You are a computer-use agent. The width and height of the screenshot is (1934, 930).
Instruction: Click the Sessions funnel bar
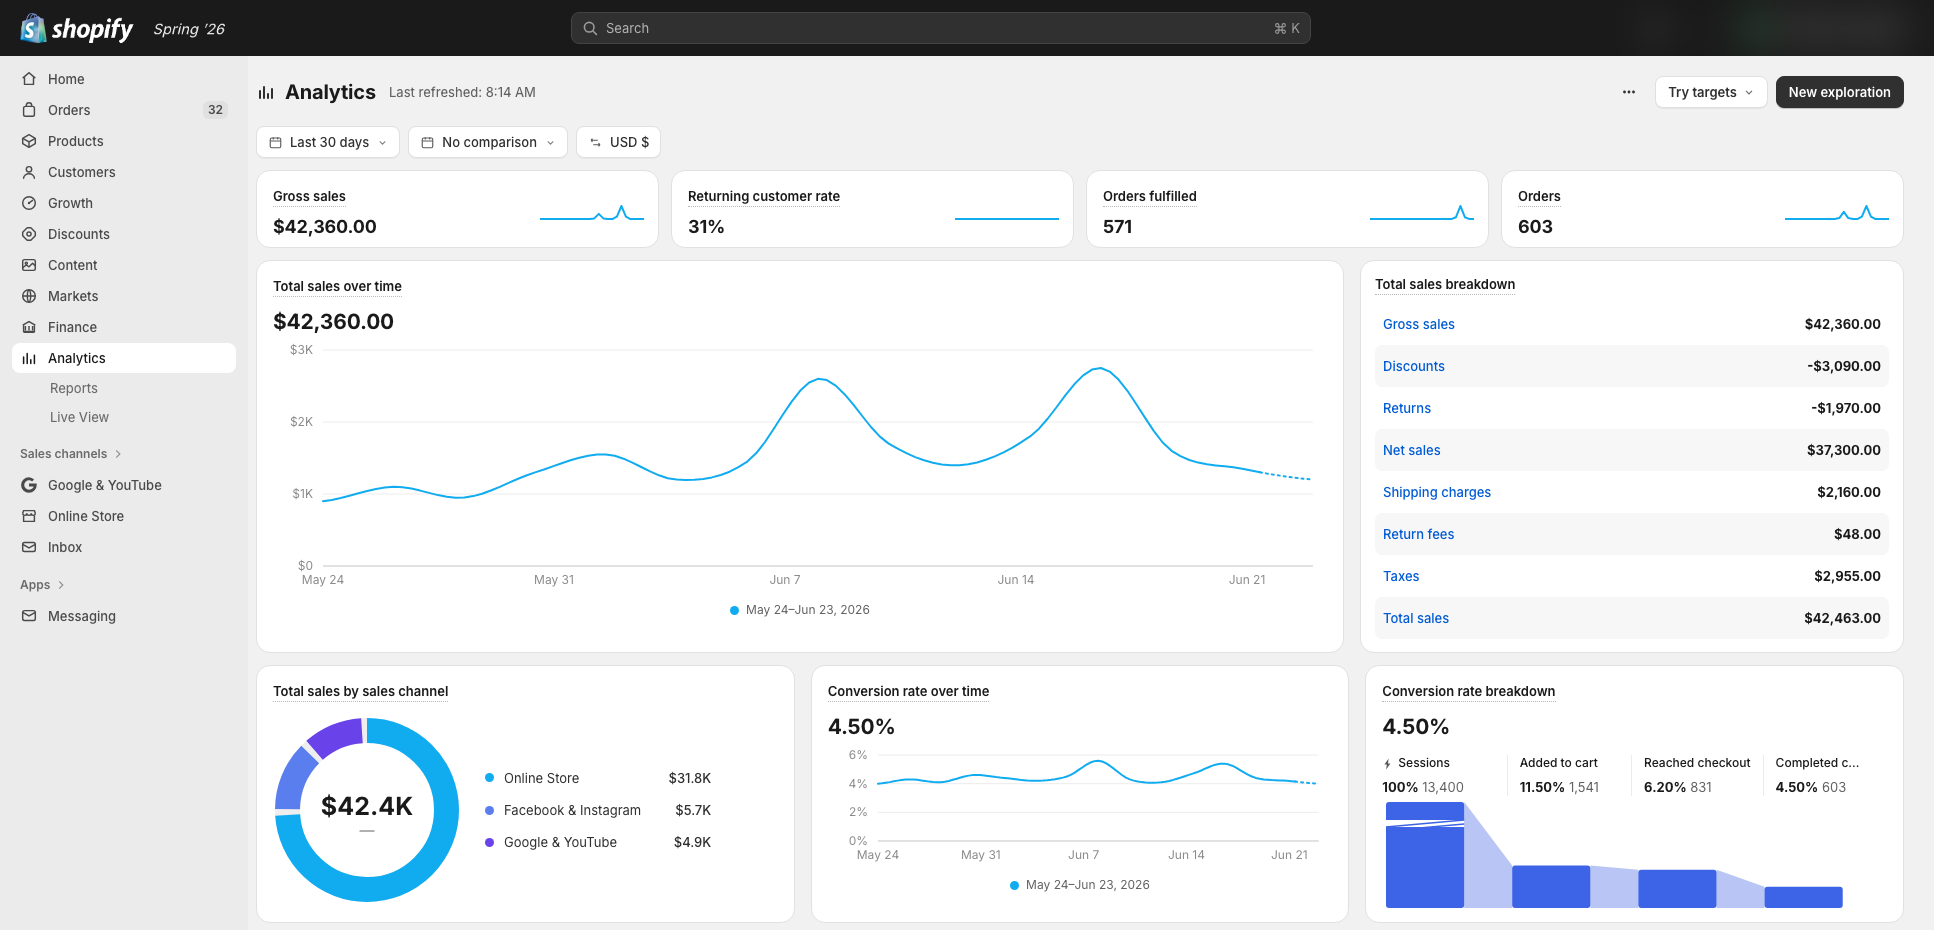click(1424, 855)
